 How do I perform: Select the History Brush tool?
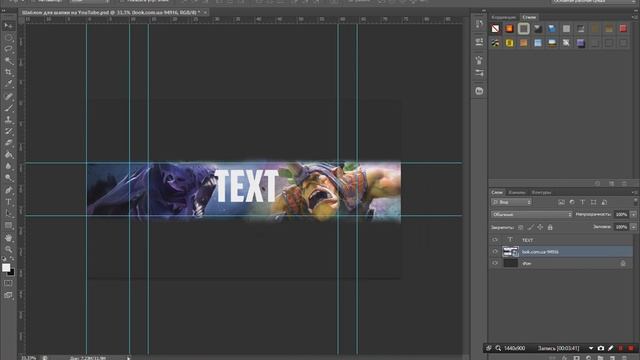8,131
